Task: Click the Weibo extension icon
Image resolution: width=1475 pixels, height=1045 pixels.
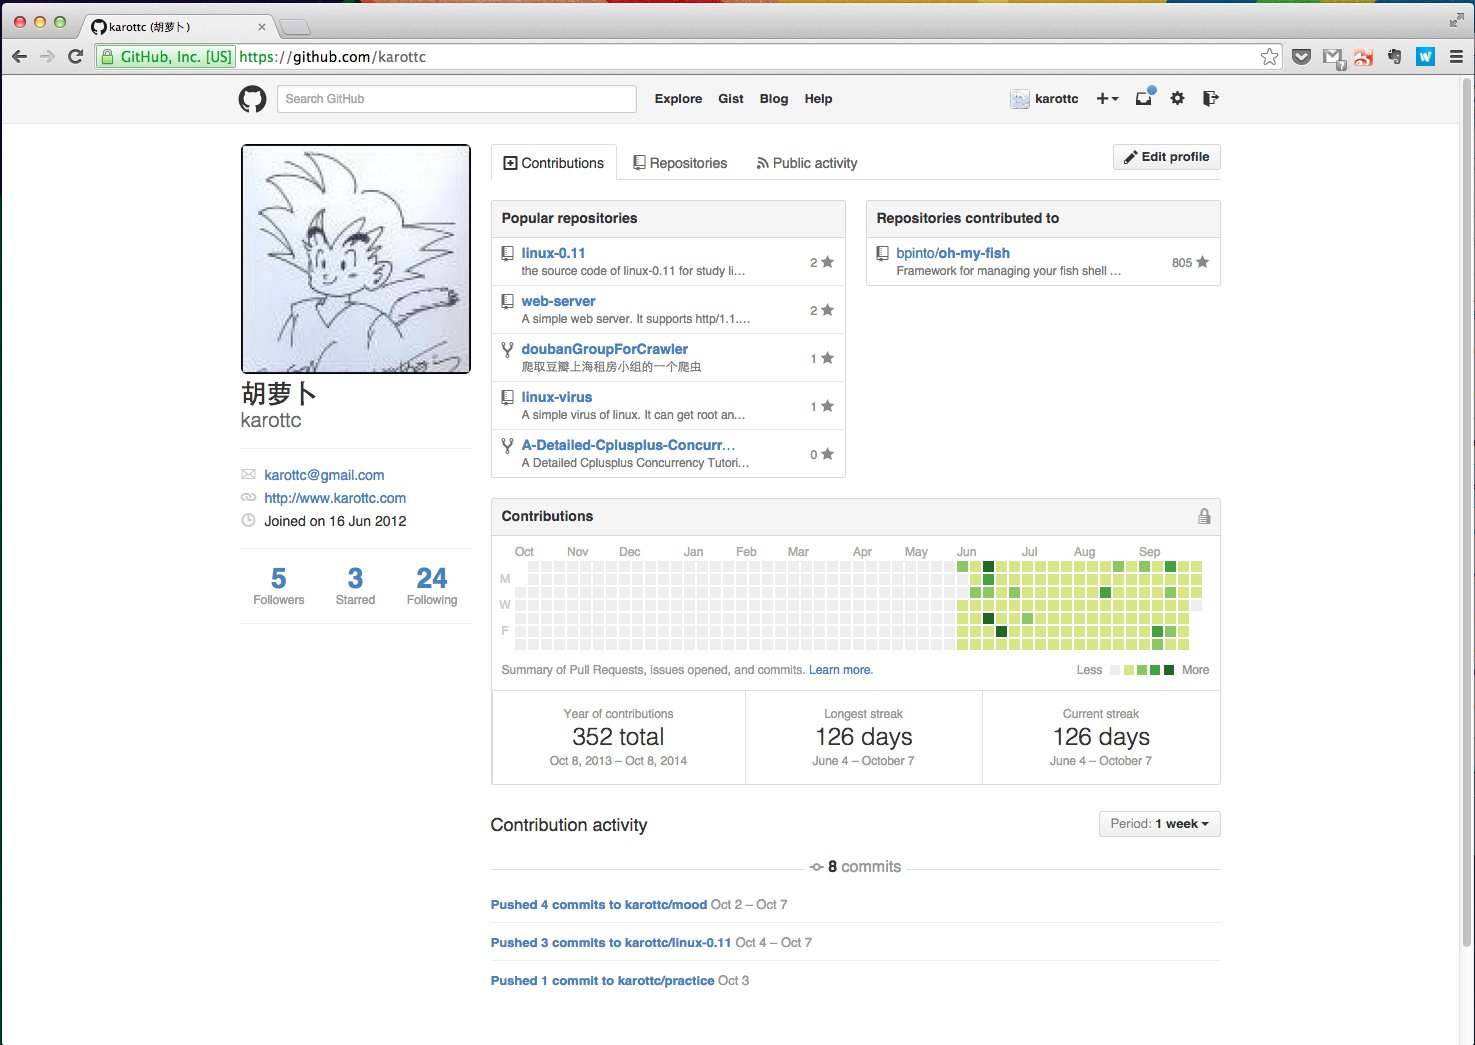Action: pyautogui.click(x=1363, y=57)
